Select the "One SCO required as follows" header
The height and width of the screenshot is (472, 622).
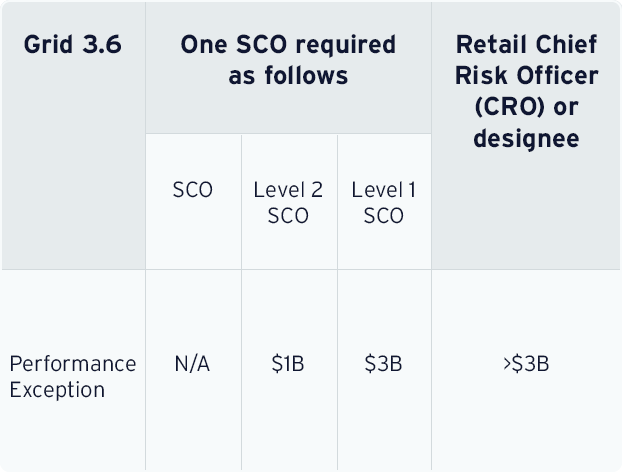[x=288, y=60]
